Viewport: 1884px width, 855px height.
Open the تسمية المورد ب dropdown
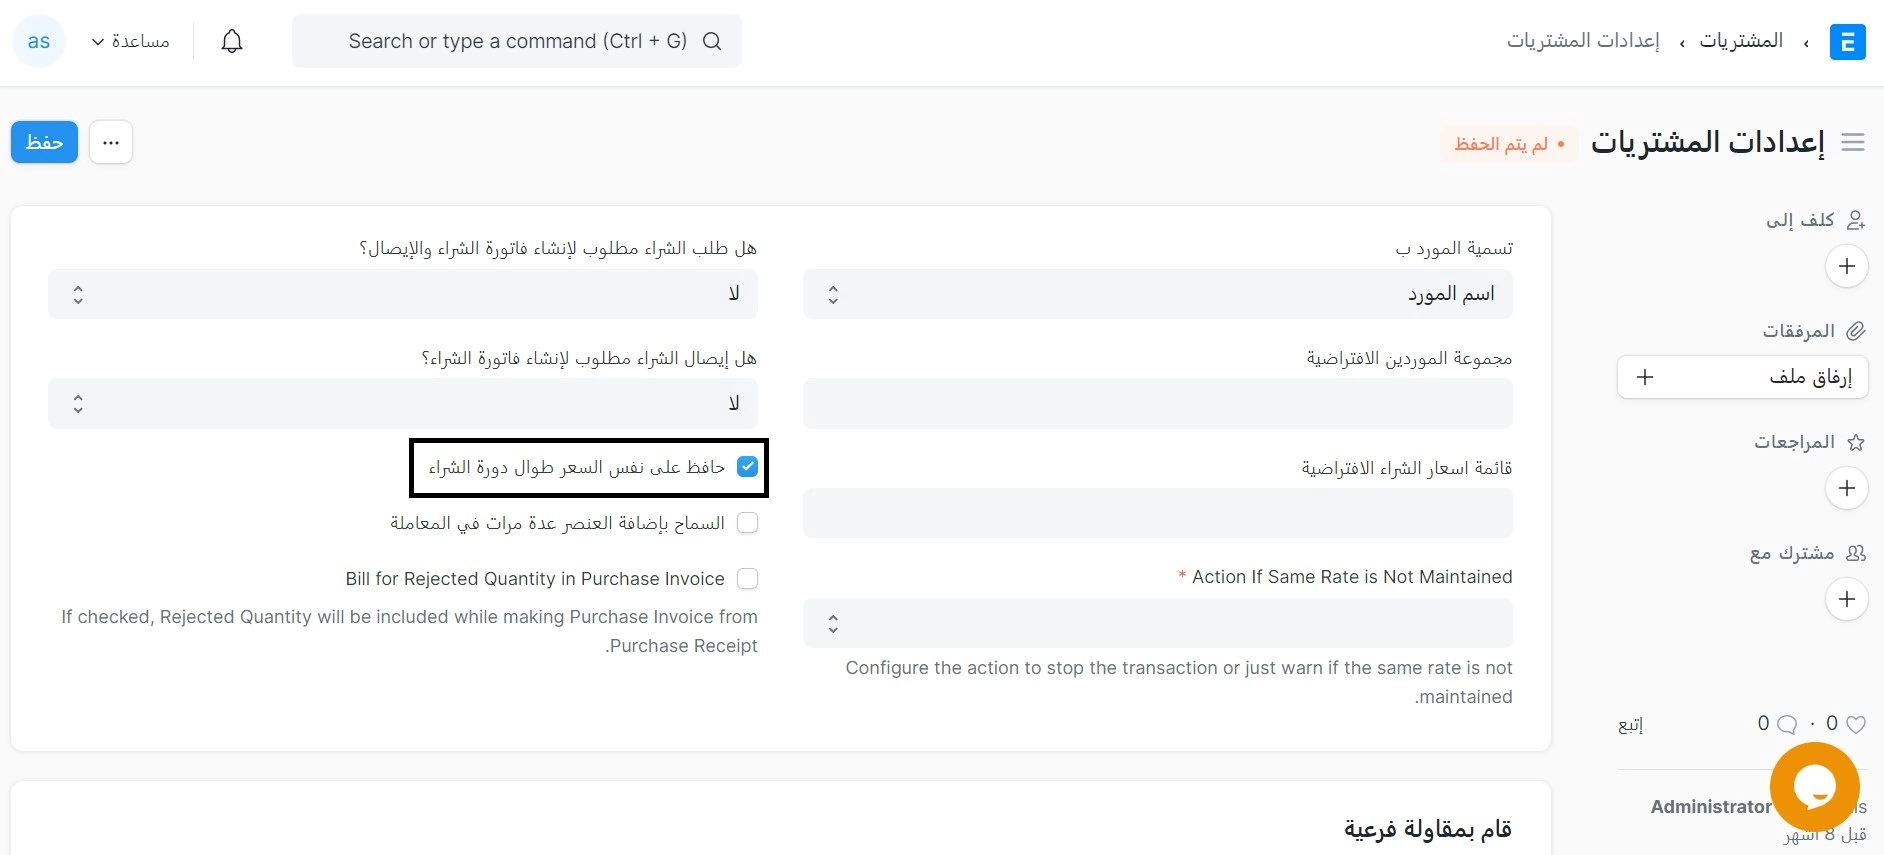coord(1158,294)
